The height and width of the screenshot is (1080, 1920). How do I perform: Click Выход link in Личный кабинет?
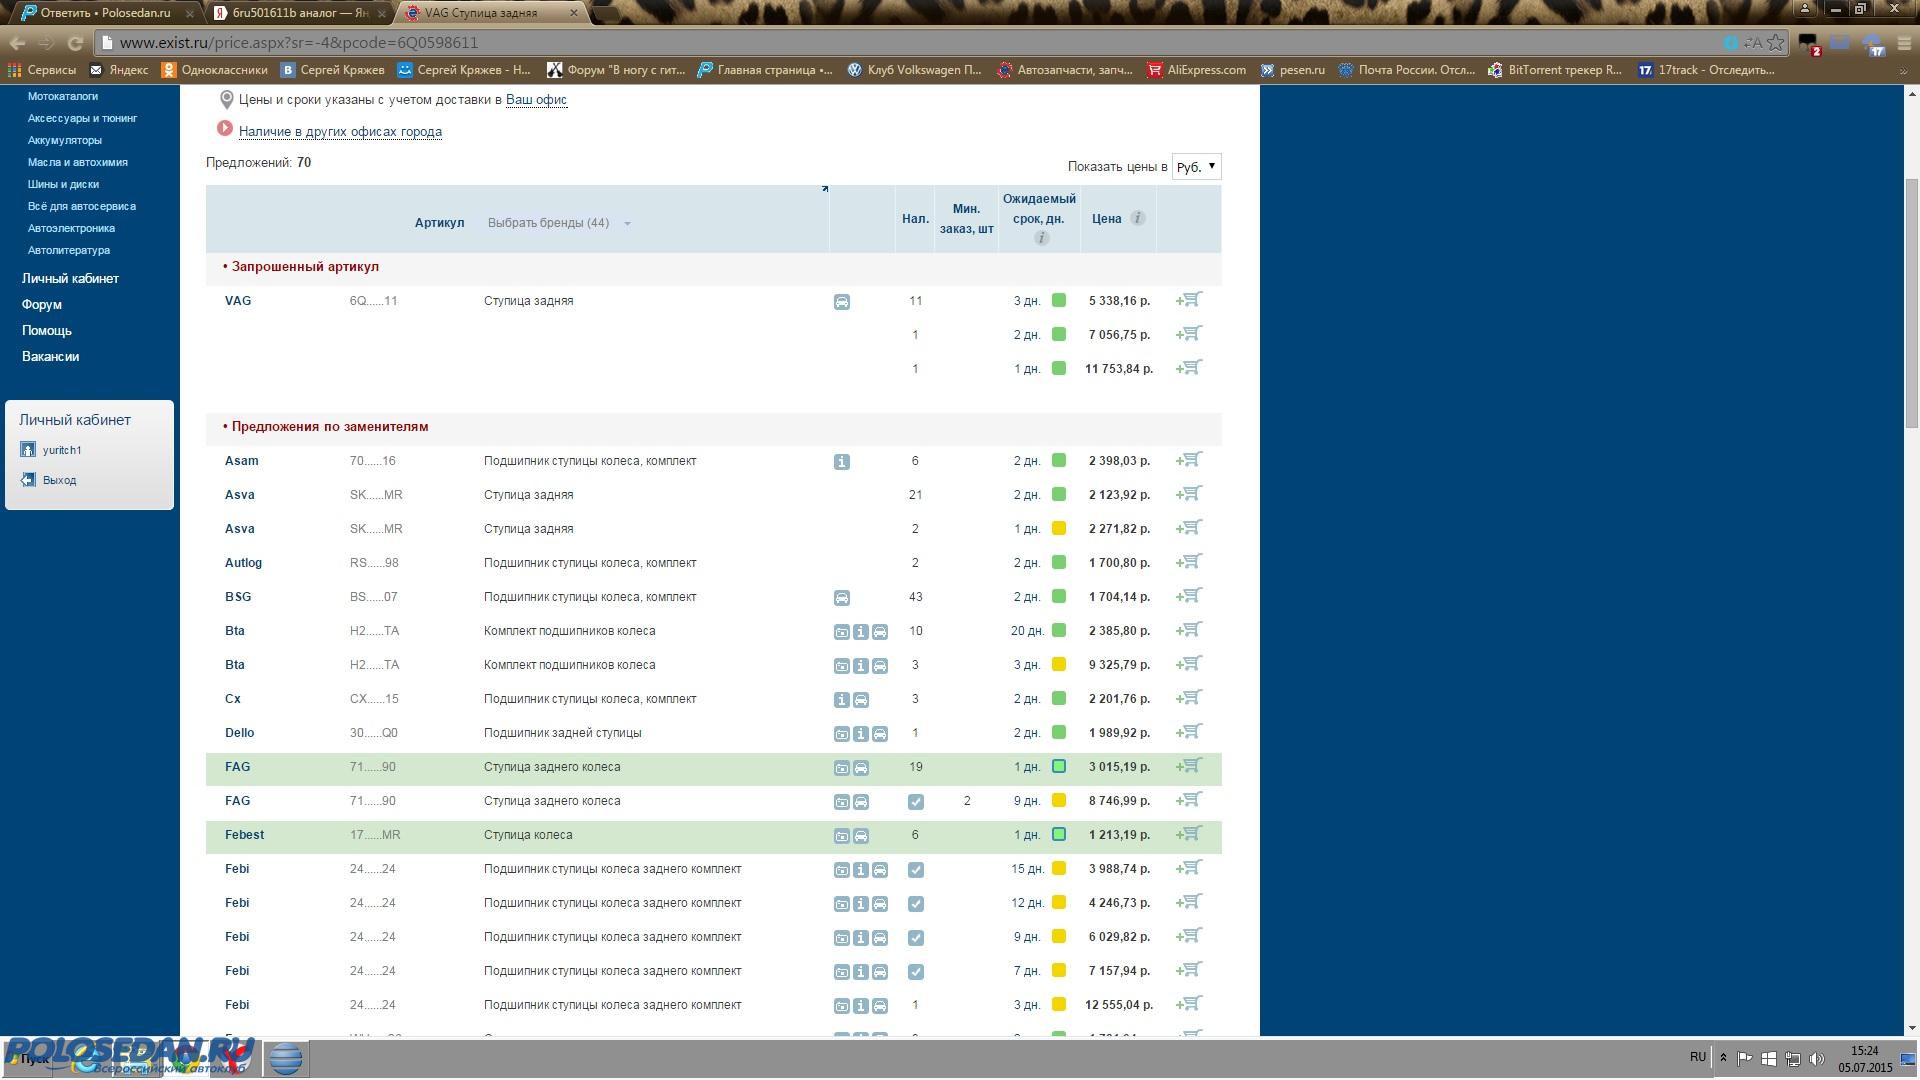tap(59, 480)
